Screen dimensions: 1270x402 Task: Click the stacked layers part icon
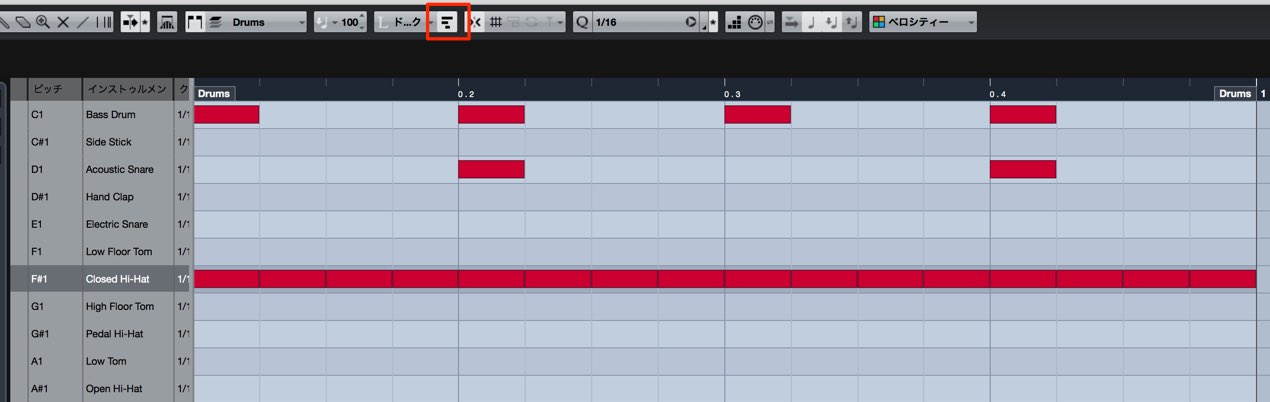click(214, 22)
